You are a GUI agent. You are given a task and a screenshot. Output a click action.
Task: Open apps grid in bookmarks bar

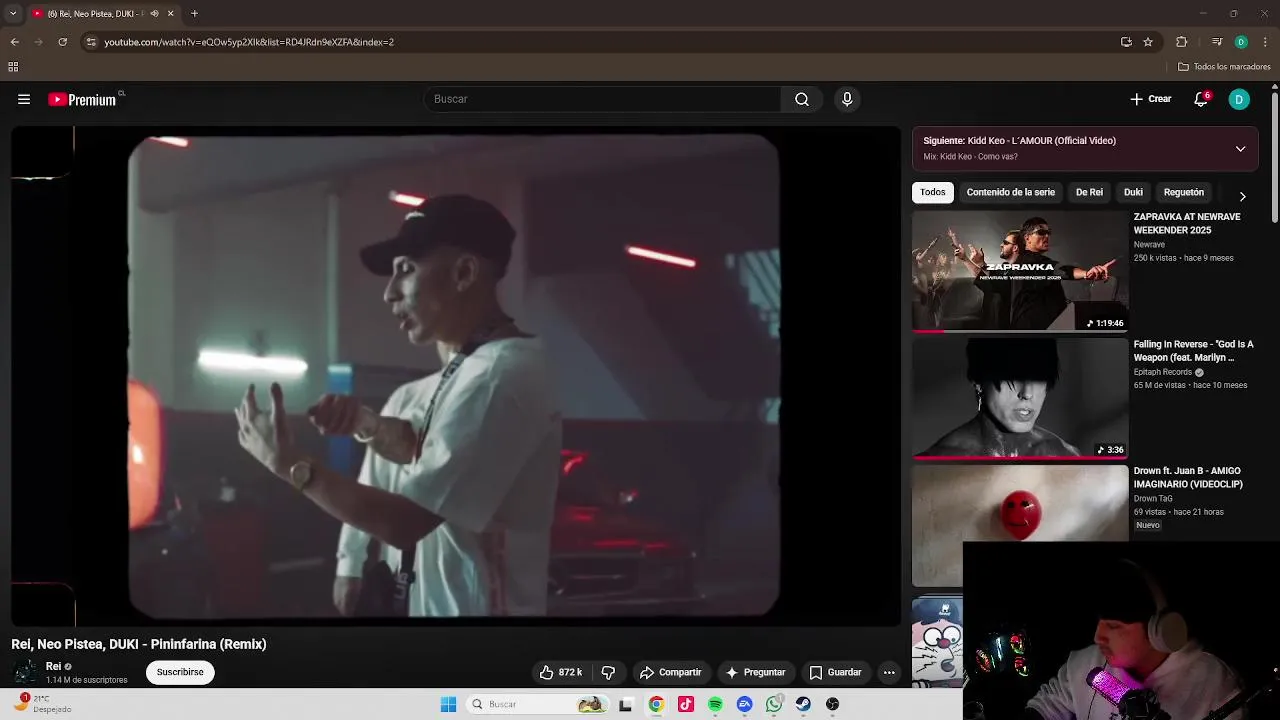[13, 67]
